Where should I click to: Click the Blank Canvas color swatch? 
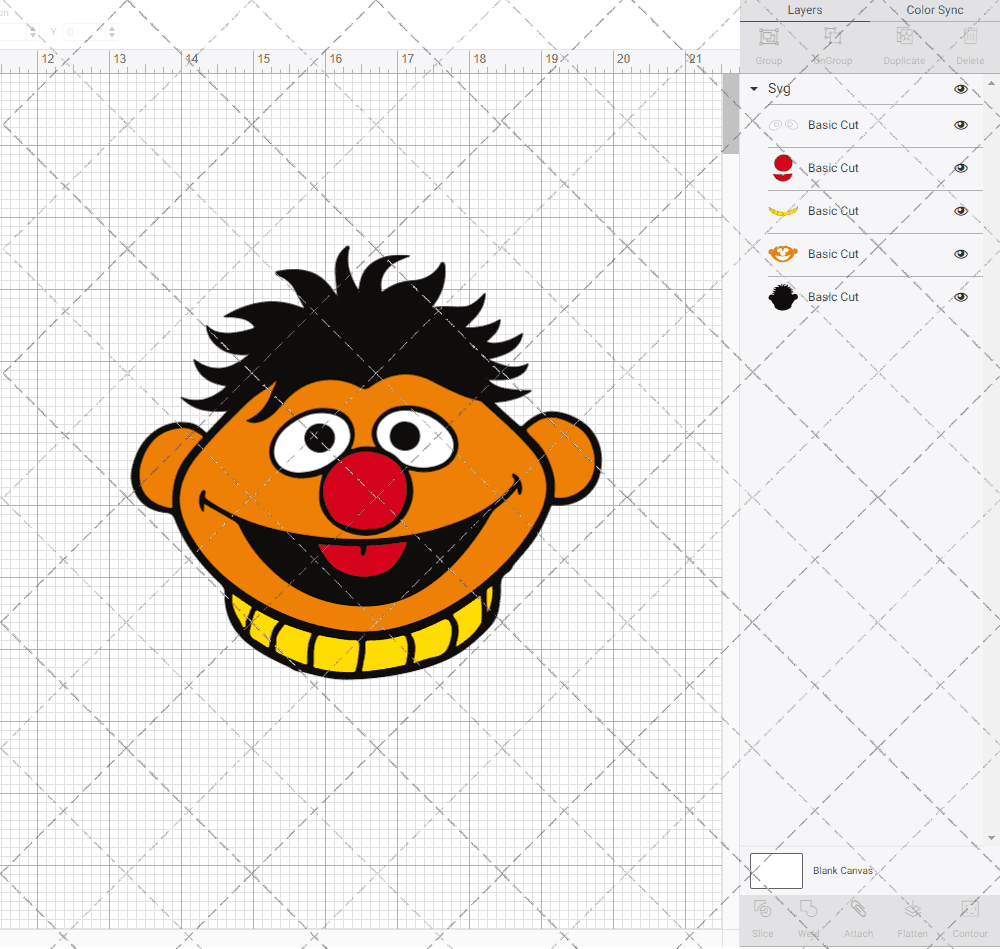click(x=776, y=871)
